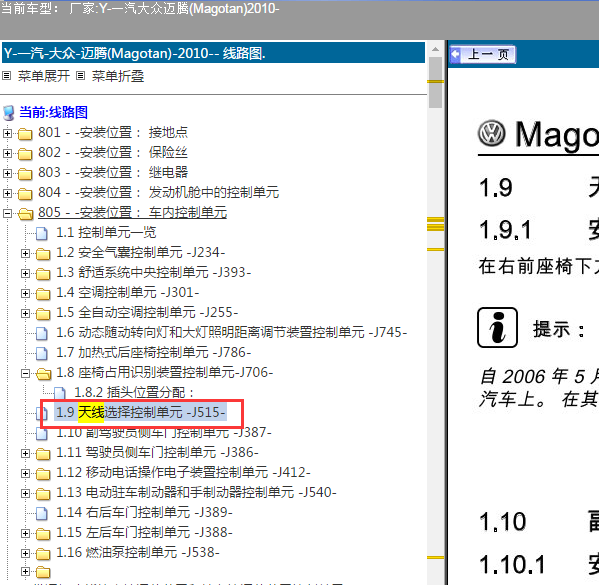Expand the 801 接地点 folder

(x=7, y=133)
